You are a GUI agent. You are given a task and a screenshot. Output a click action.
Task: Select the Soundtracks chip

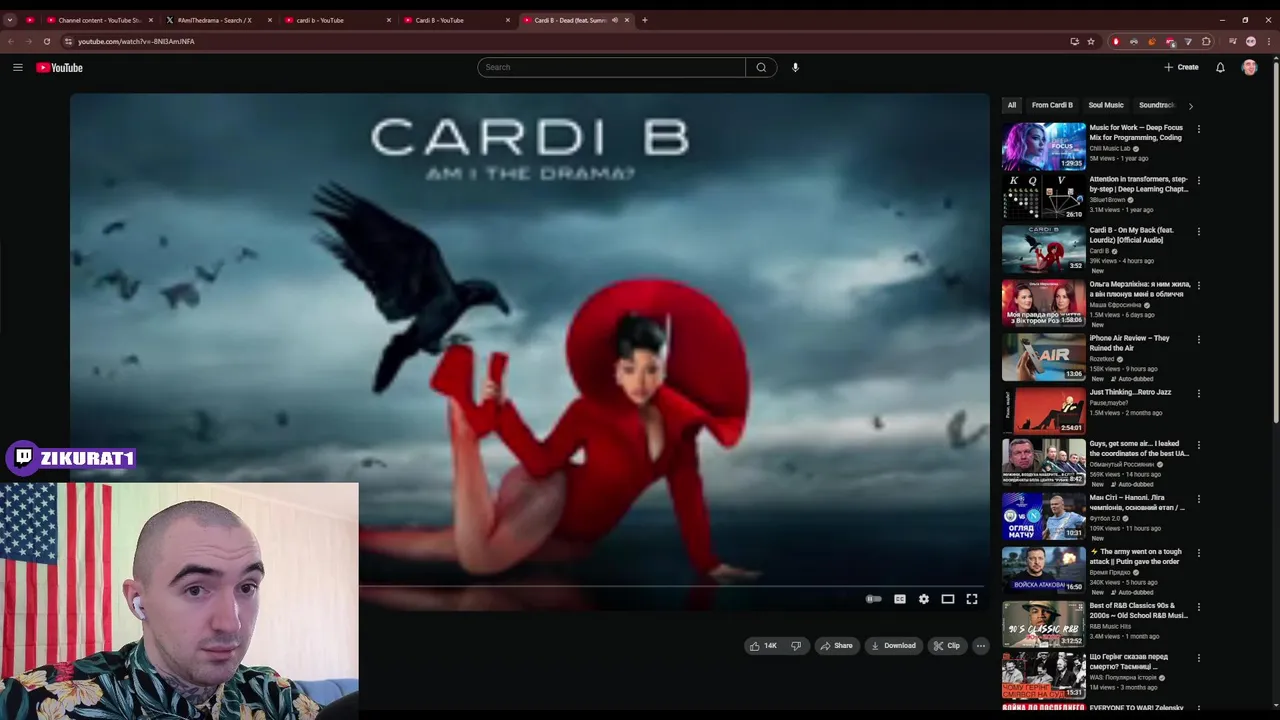[1157, 105]
